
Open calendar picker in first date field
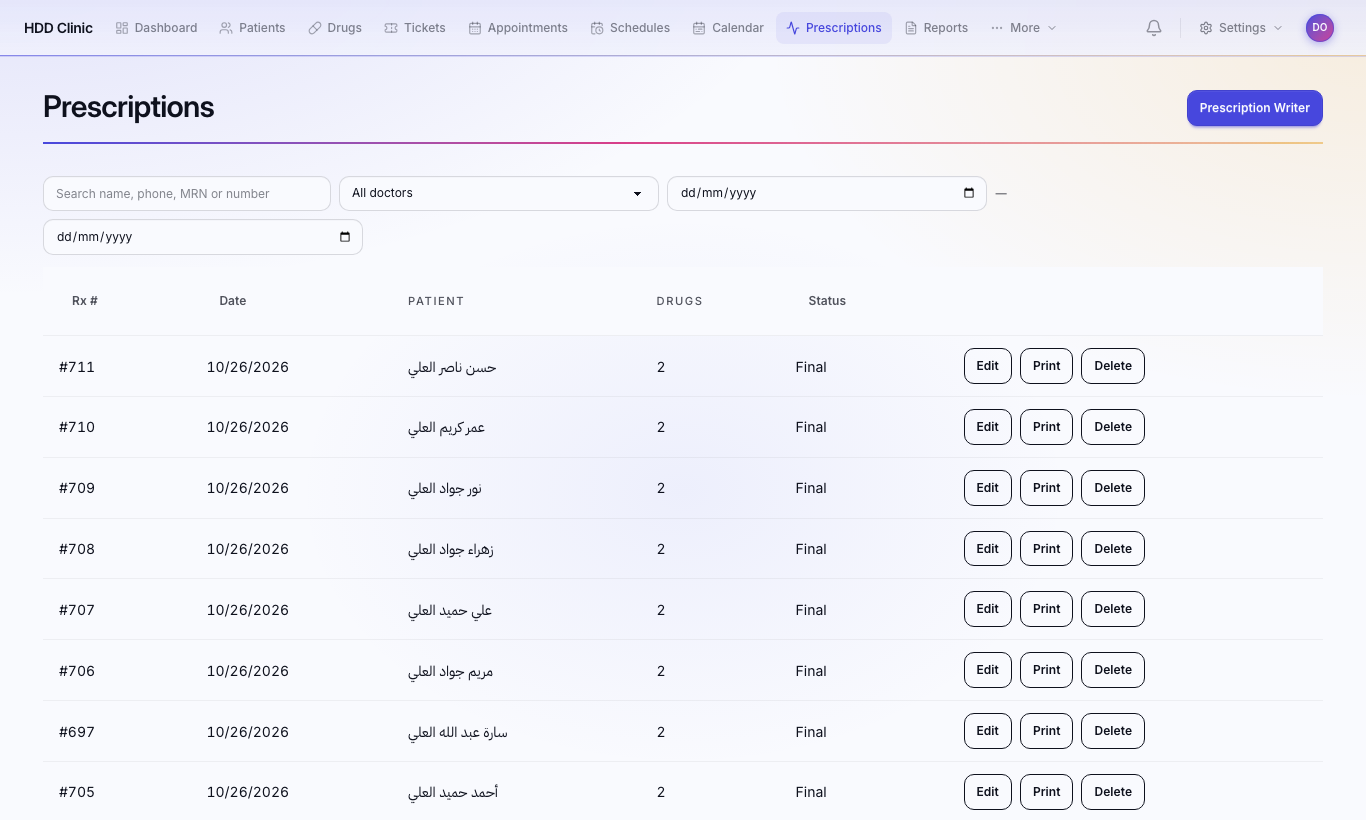[969, 193]
